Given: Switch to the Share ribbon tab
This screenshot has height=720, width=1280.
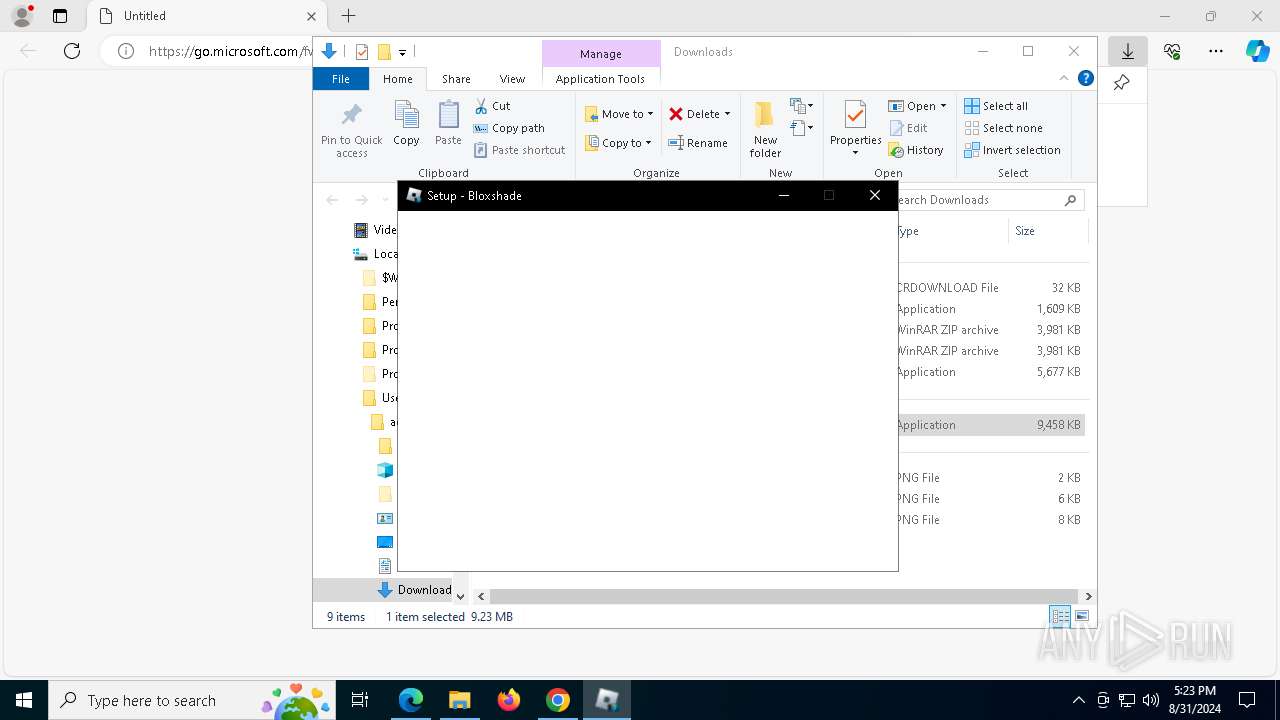Looking at the screenshot, I should coord(456,79).
